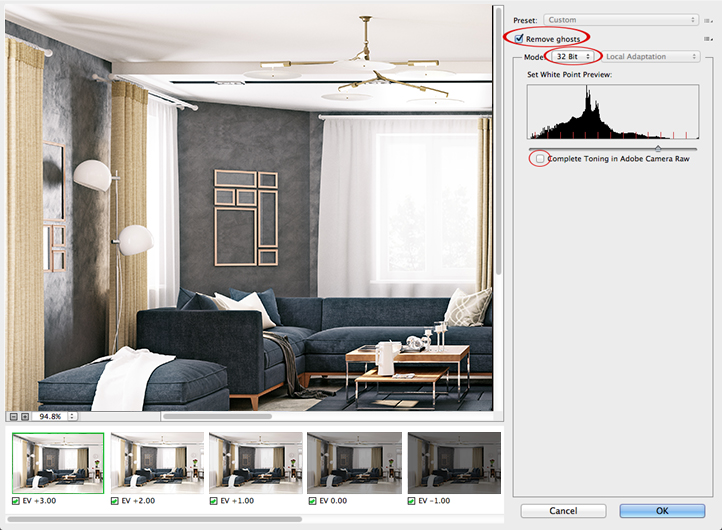Click the Set White Point Preview label
Viewport: 722px width, 530px height.
coord(569,75)
